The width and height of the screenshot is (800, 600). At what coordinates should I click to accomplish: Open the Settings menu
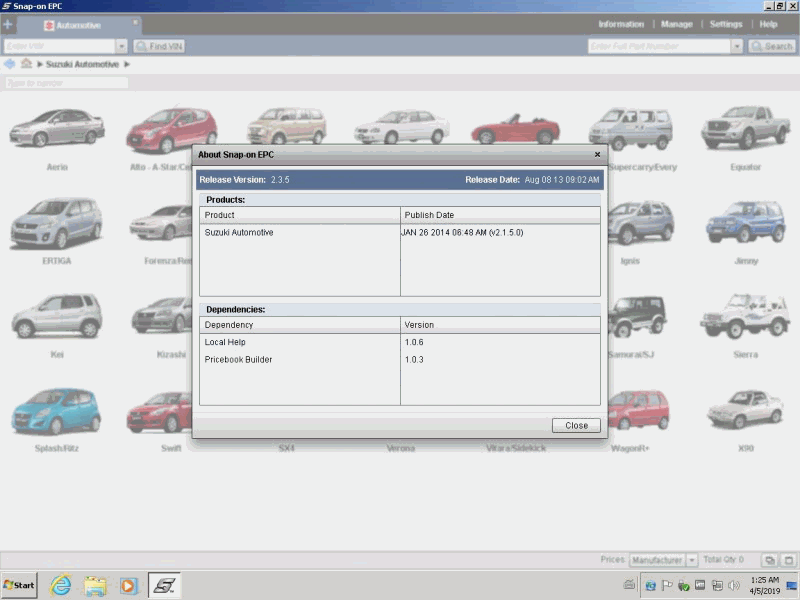click(x=726, y=24)
